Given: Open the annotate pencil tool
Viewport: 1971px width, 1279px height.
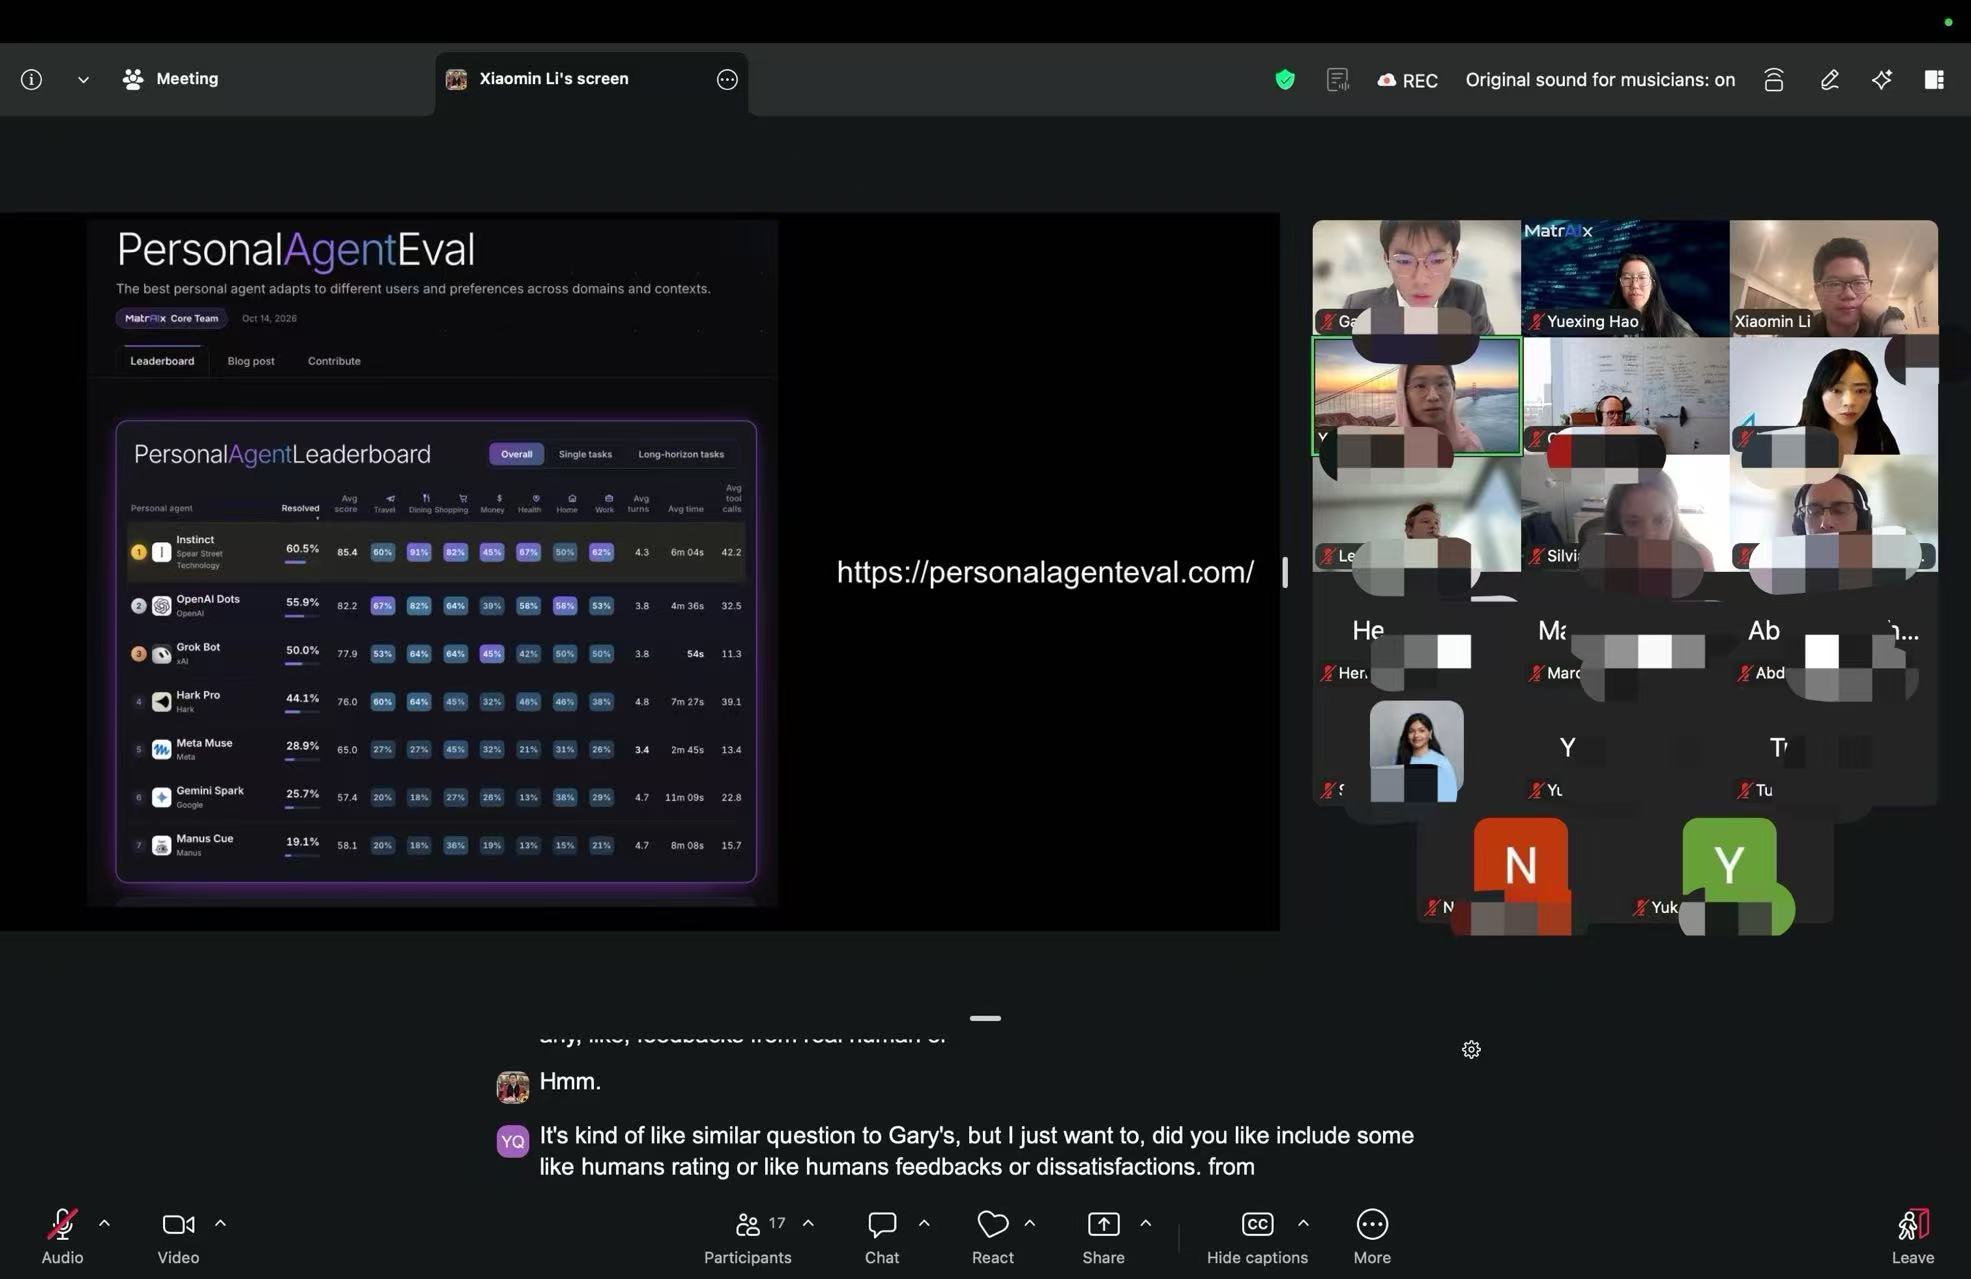Looking at the screenshot, I should (x=1829, y=80).
